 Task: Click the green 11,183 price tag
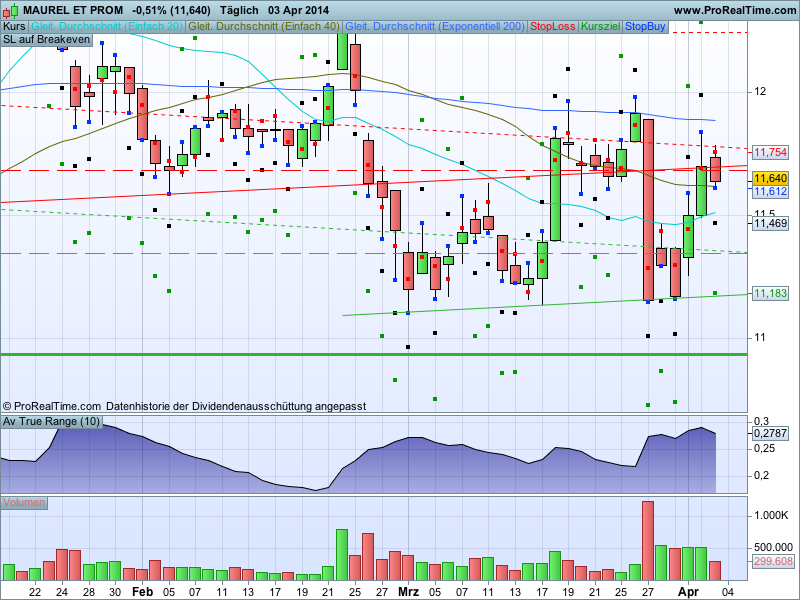770,293
